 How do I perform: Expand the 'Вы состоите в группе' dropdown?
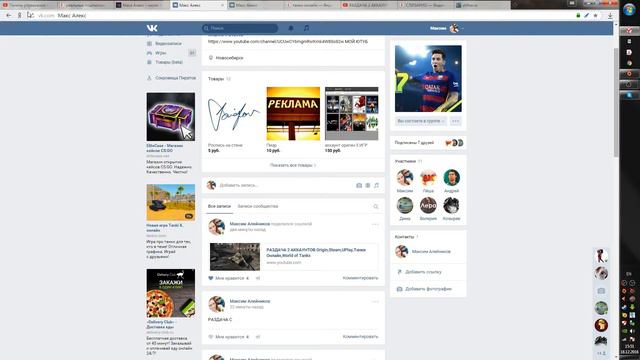[421, 121]
